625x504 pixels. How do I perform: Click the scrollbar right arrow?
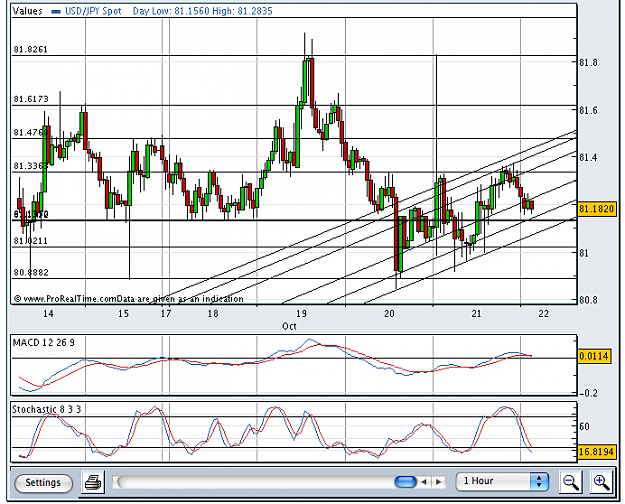pyautogui.click(x=438, y=482)
